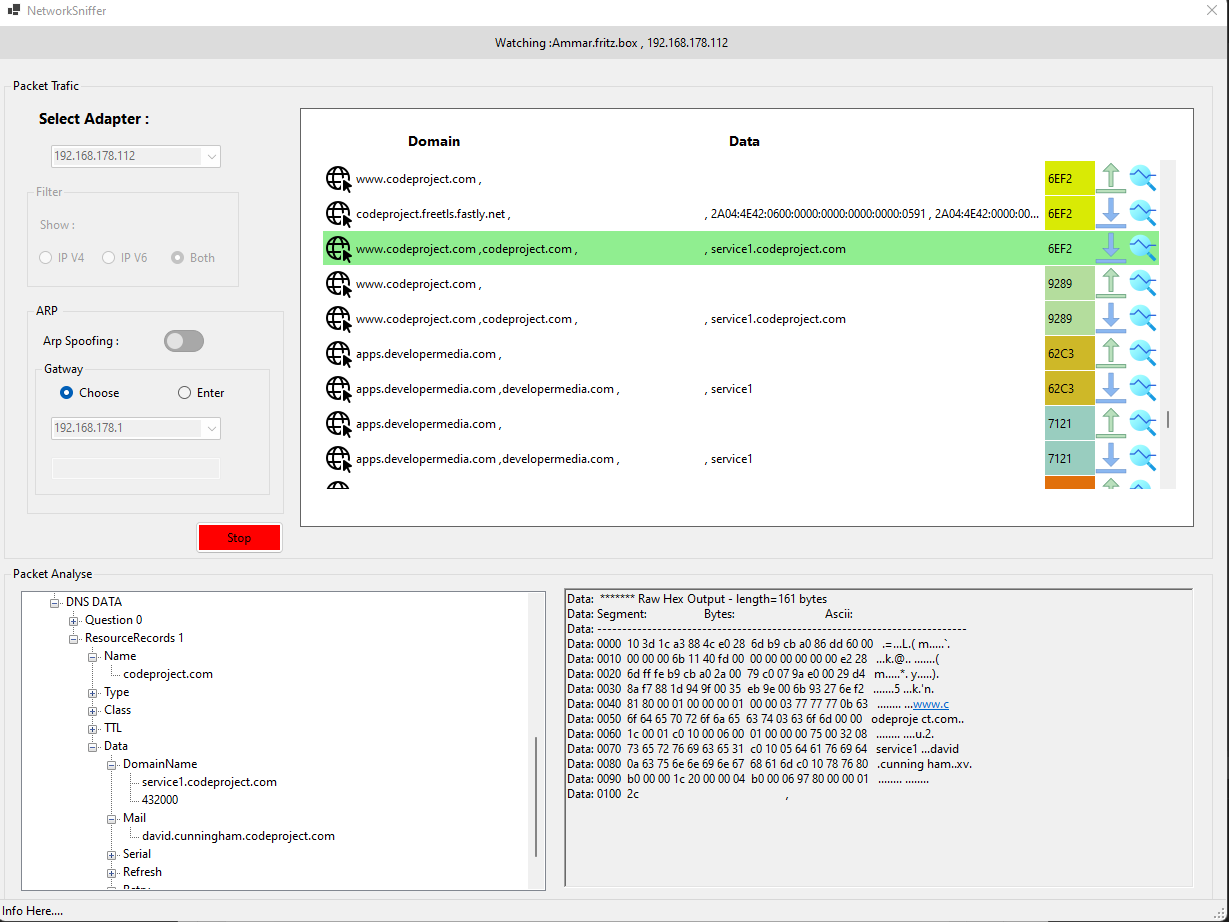Screen dimensions: 1229x922
Task: Click the down arrow next to 7121
Action: click(1111, 457)
